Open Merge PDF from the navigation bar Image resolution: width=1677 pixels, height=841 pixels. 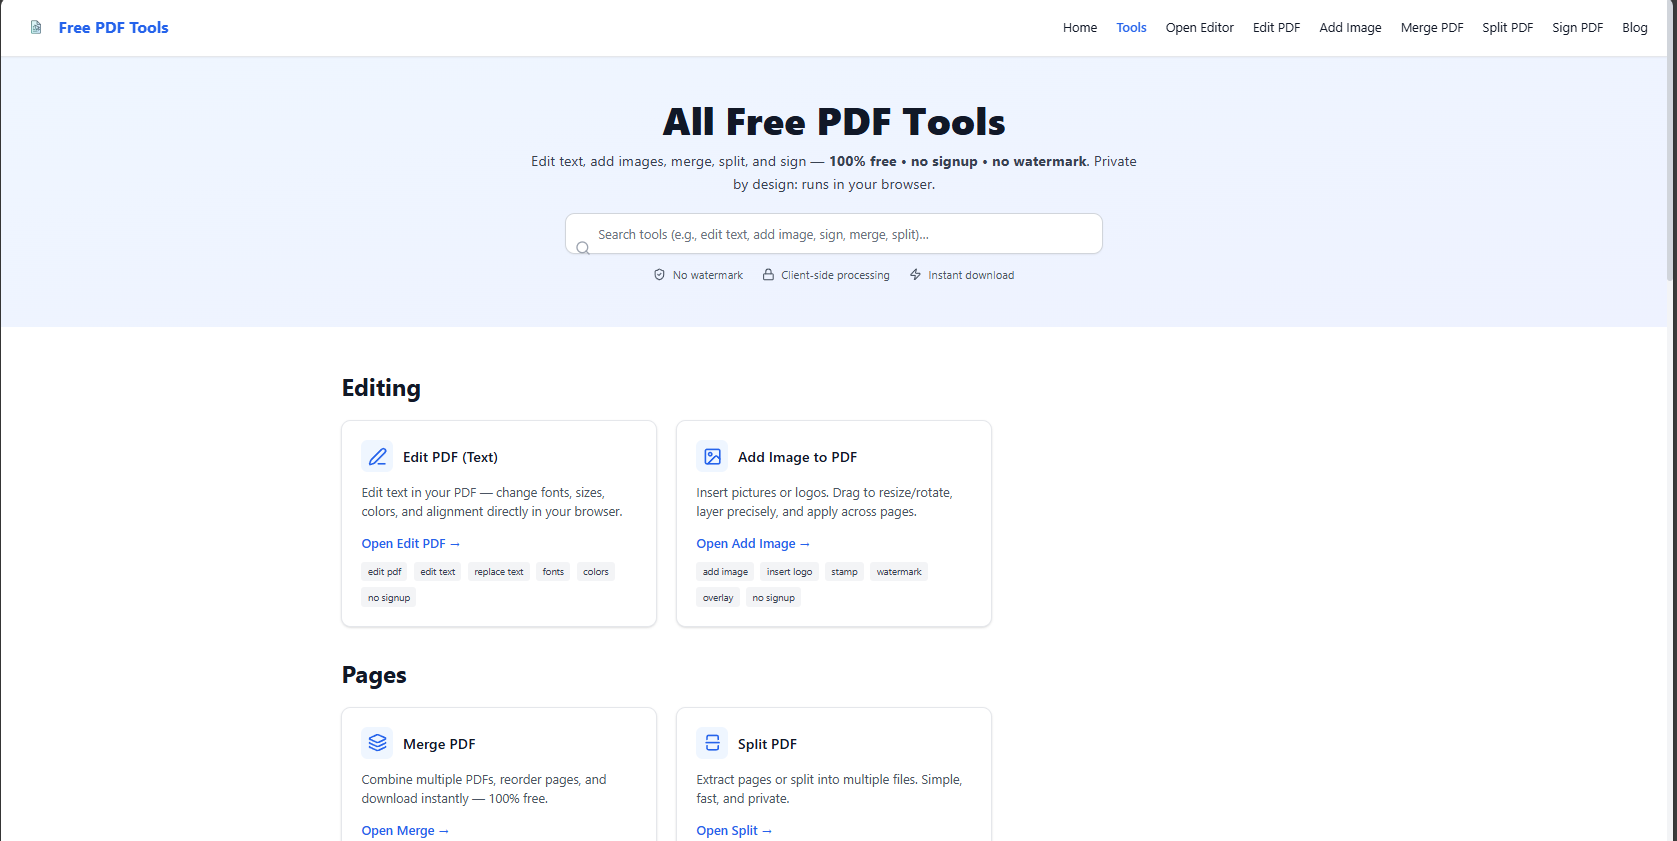pyautogui.click(x=1432, y=28)
